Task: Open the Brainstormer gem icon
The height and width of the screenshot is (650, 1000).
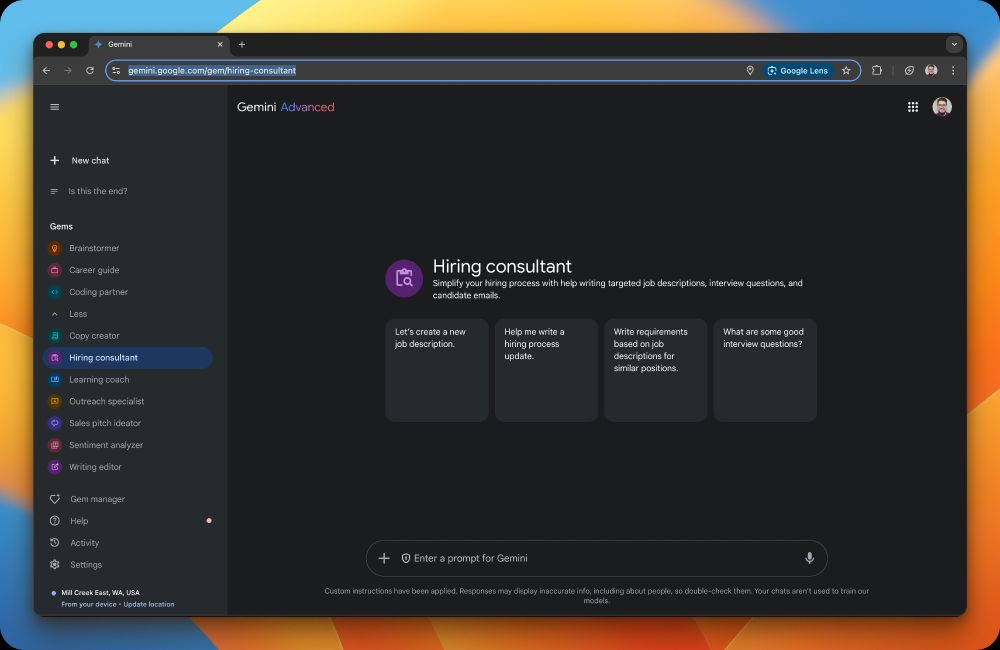Action: click(x=55, y=248)
